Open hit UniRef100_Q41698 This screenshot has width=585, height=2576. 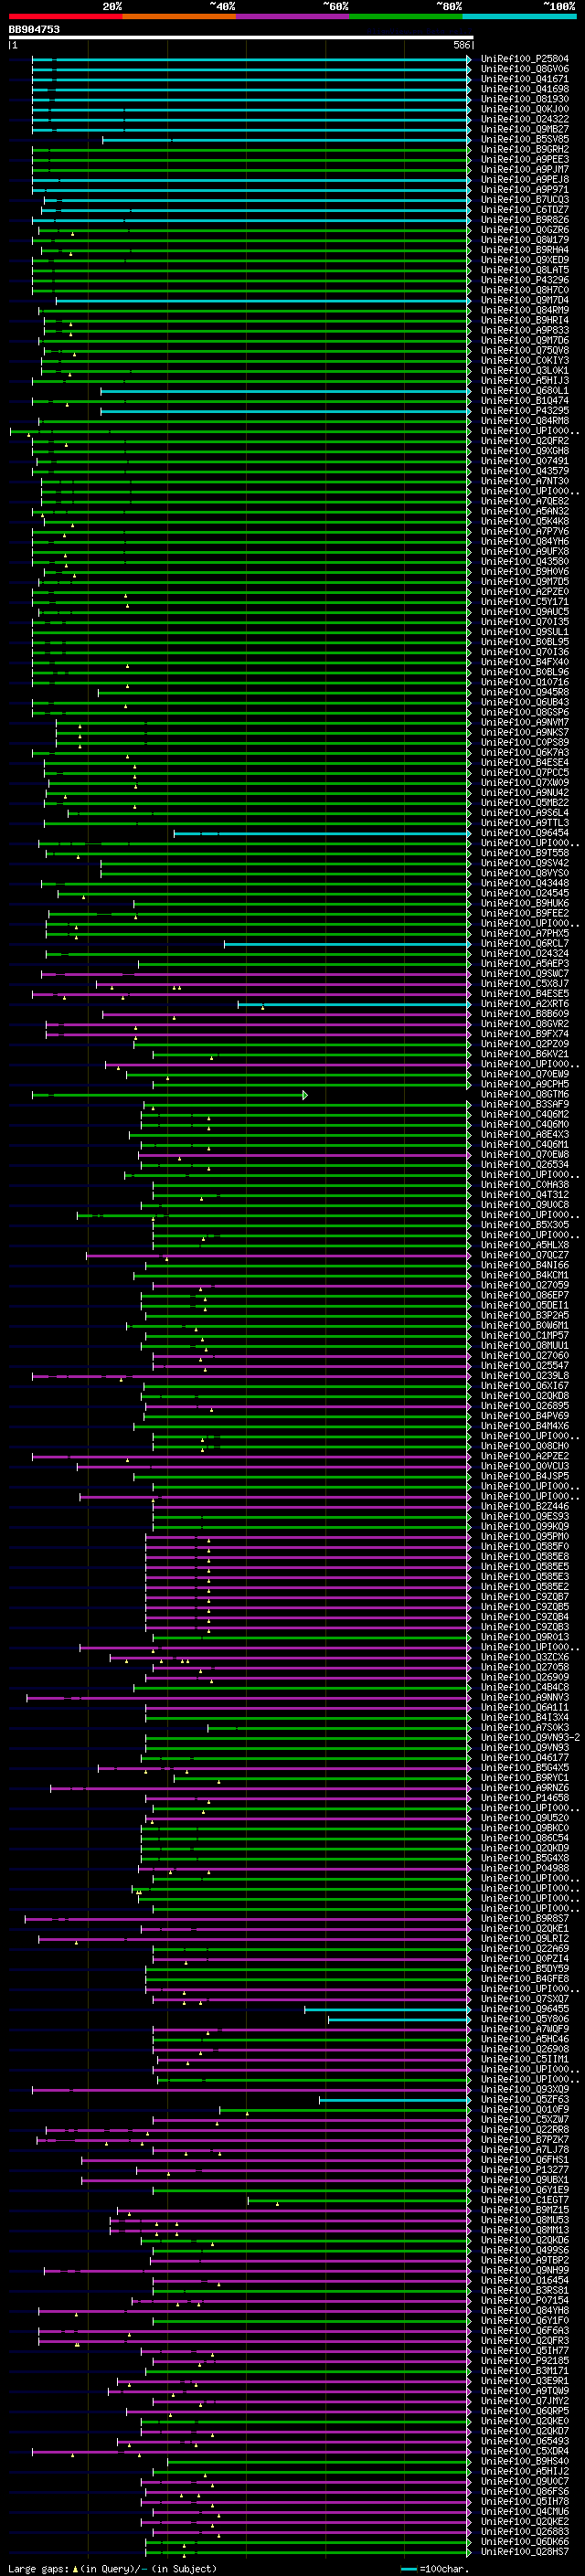(524, 89)
